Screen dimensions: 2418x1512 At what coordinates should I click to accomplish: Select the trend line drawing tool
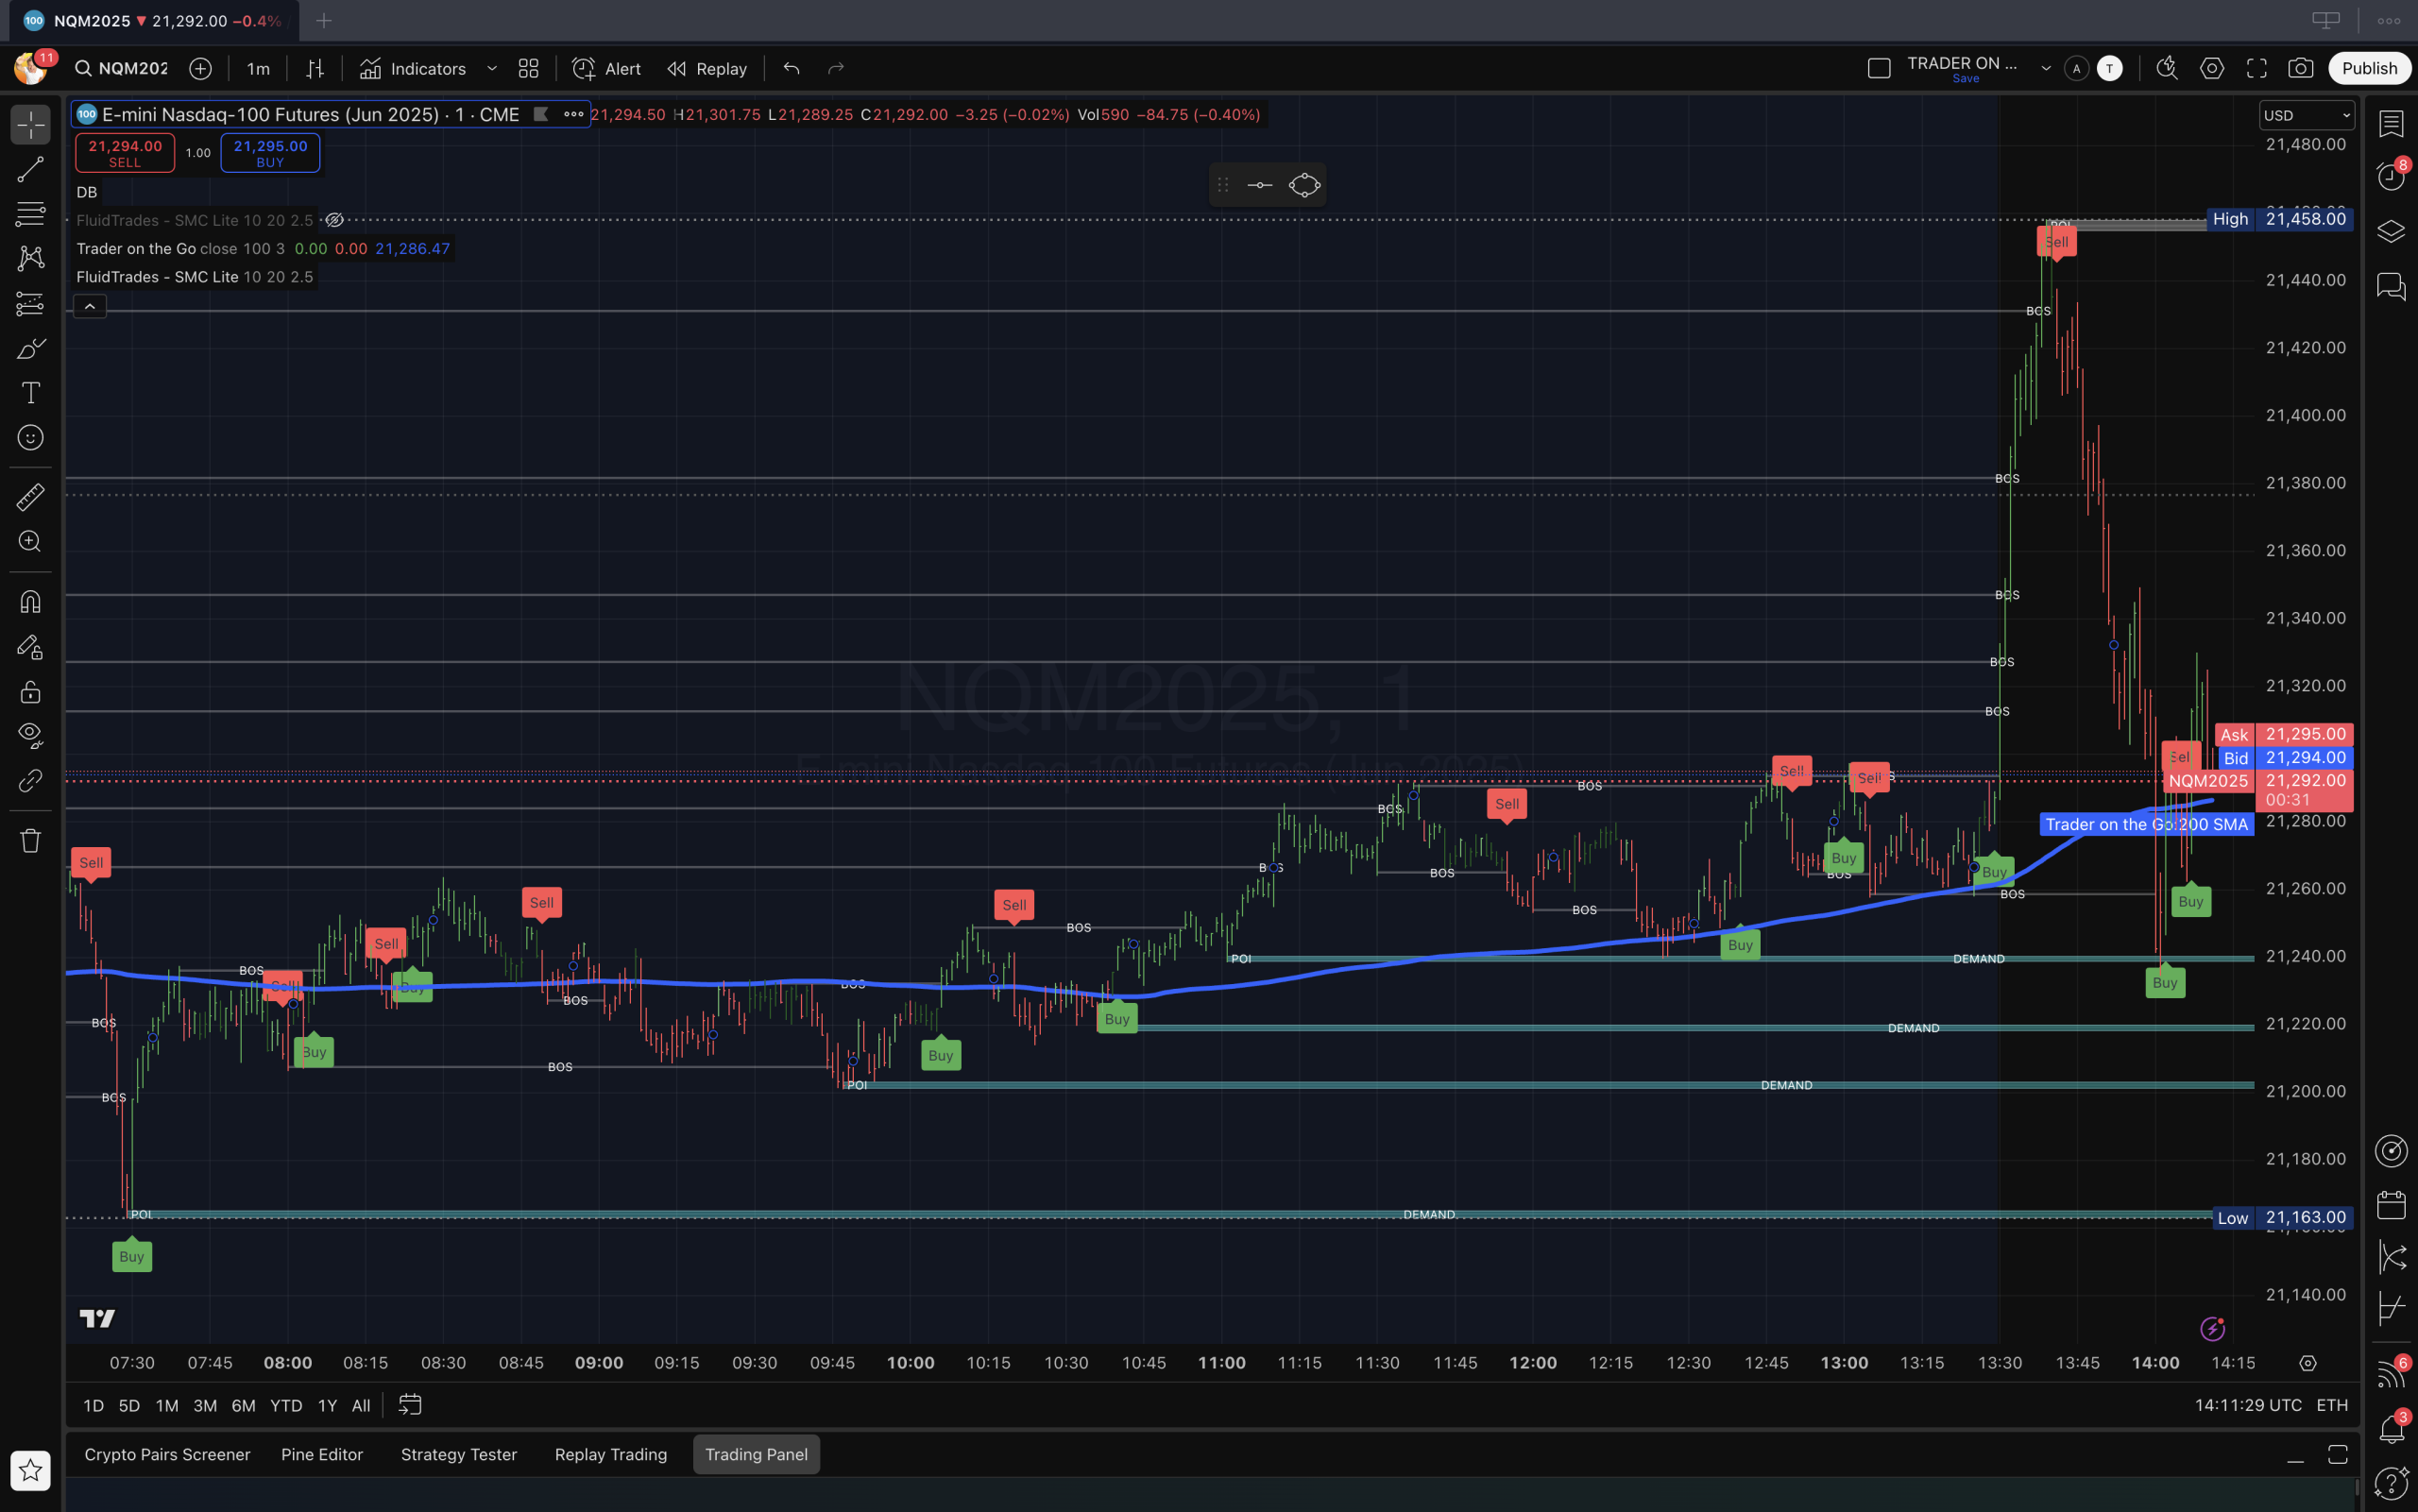pyautogui.click(x=30, y=169)
